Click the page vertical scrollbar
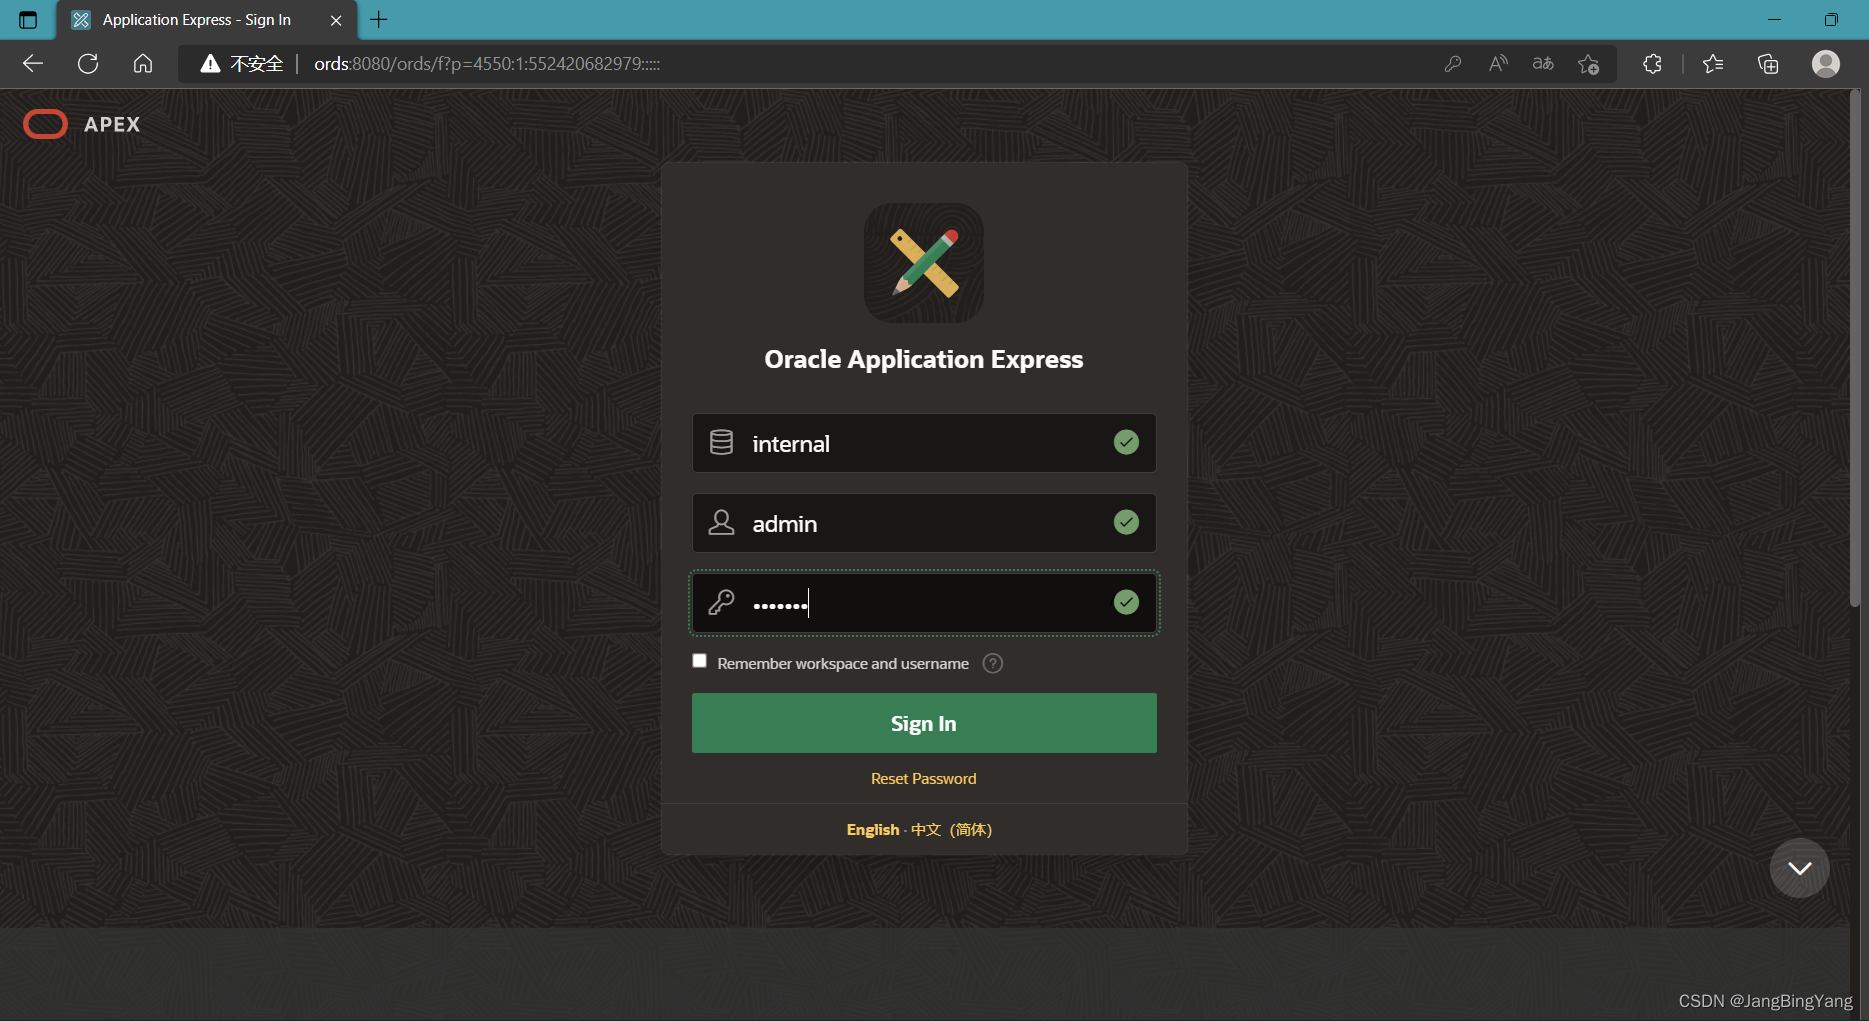 tap(1855, 350)
